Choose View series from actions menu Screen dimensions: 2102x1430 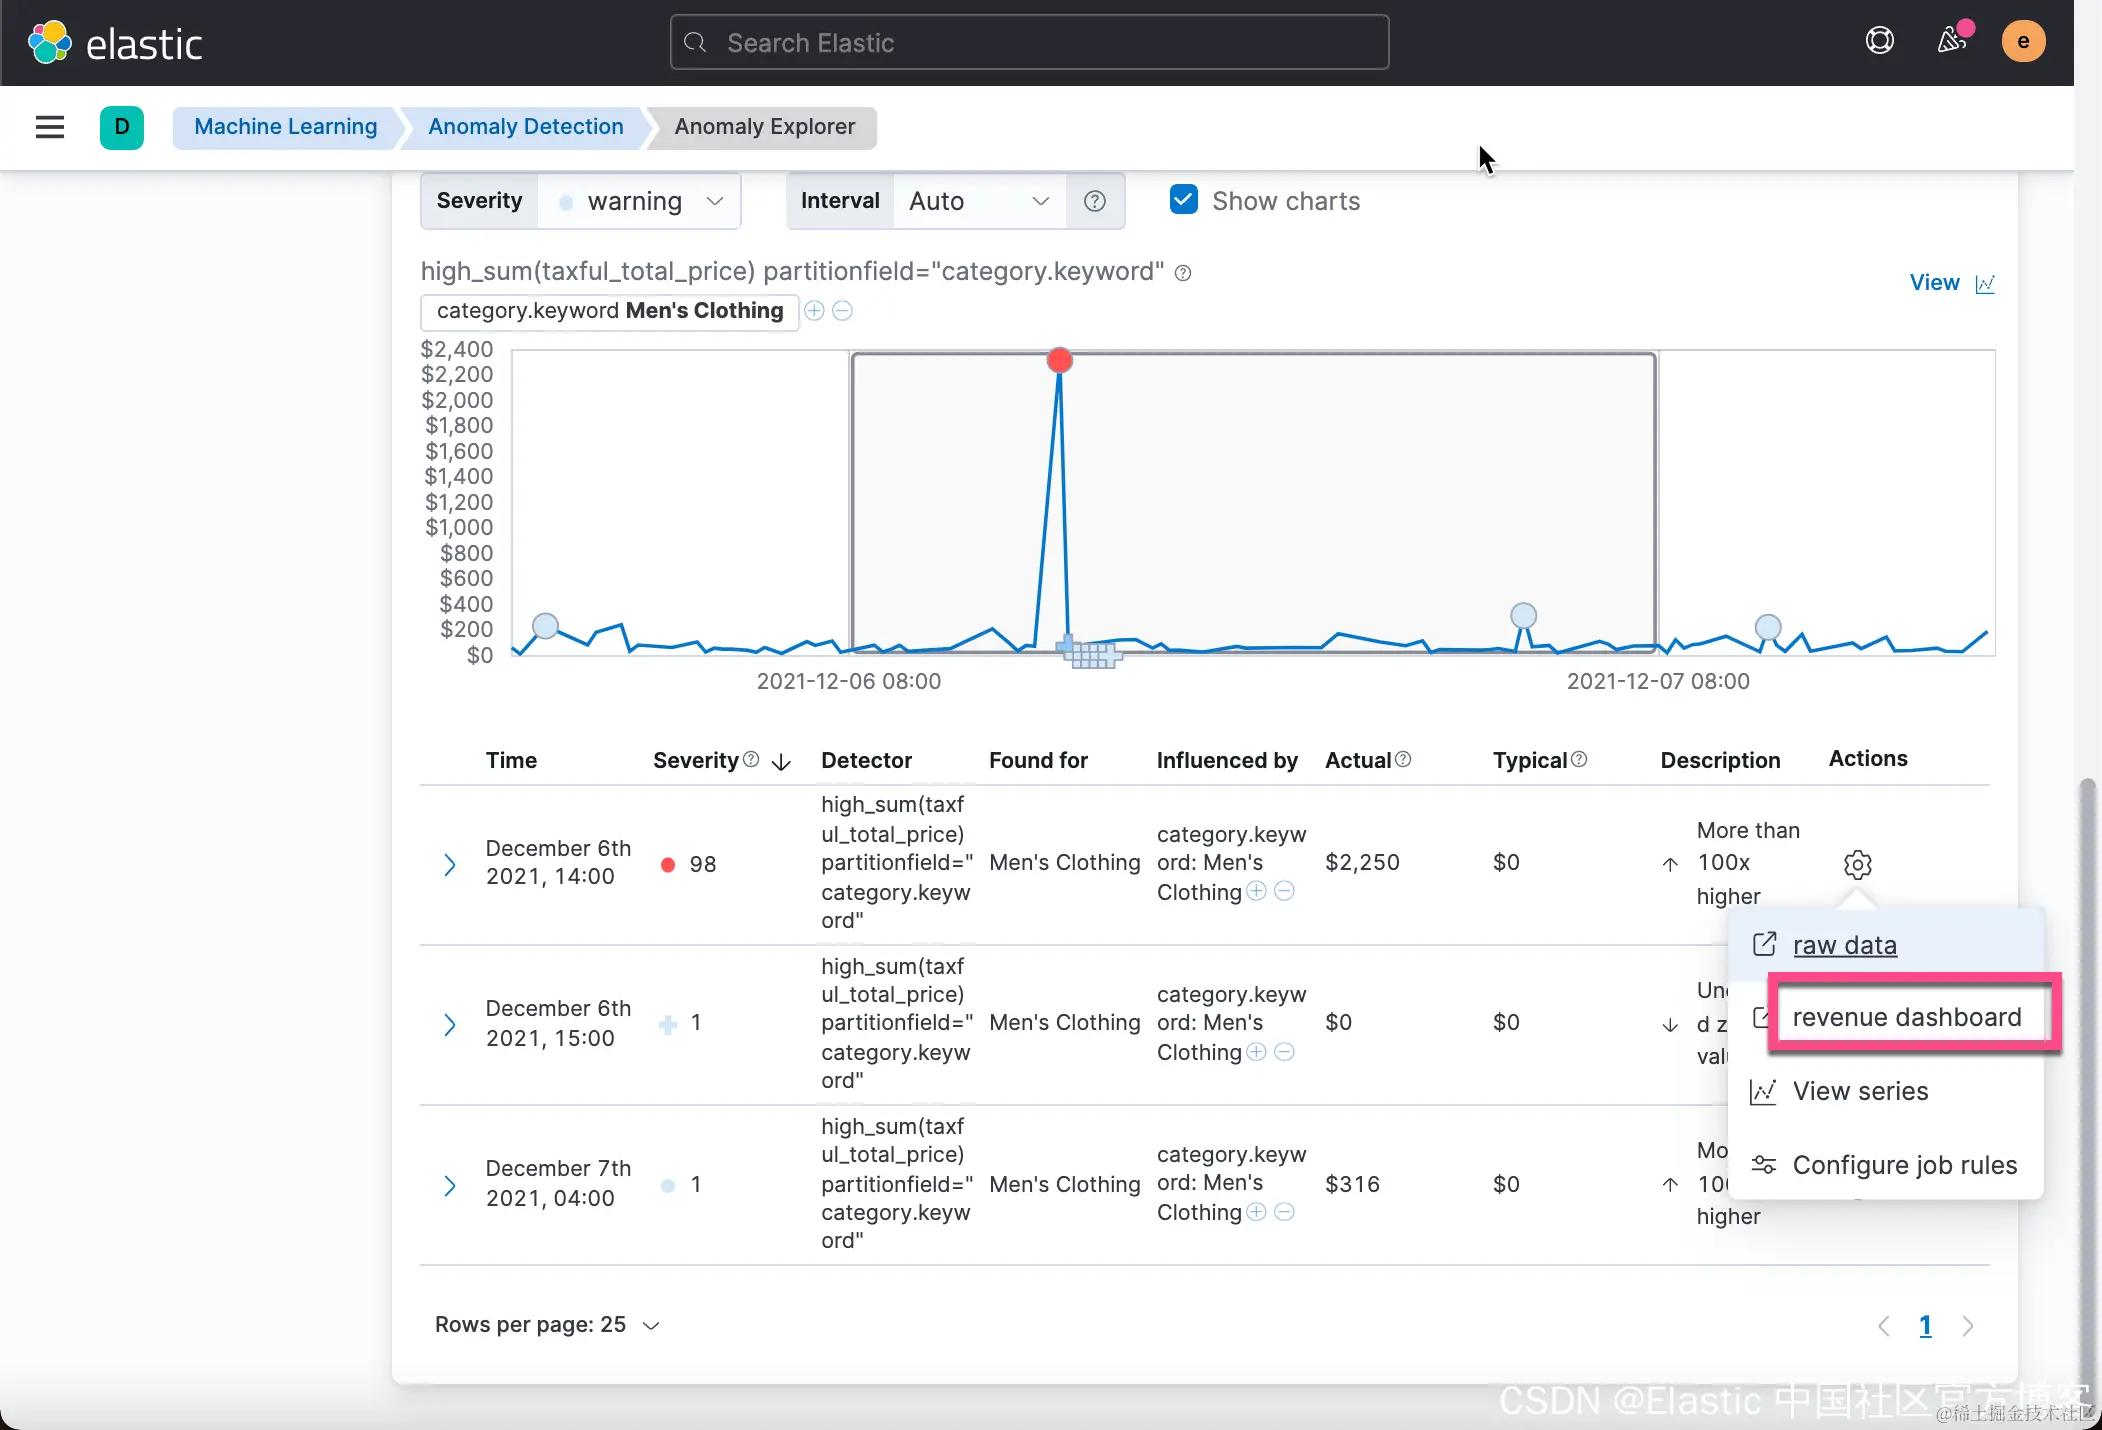1860,1091
